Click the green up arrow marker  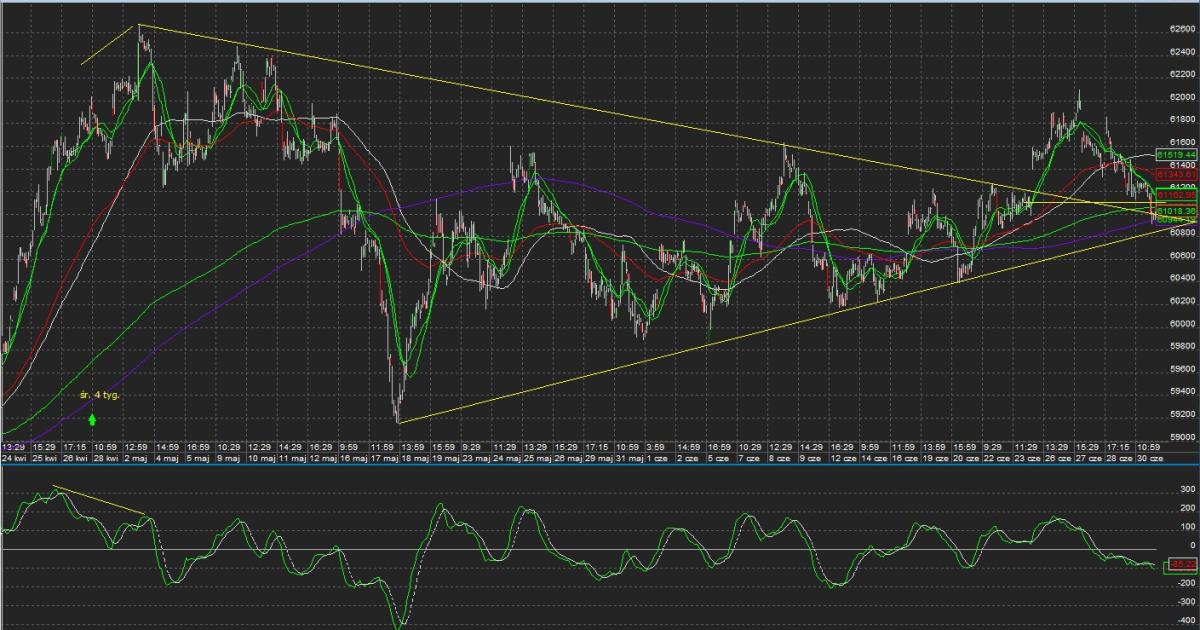[x=92, y=419]
